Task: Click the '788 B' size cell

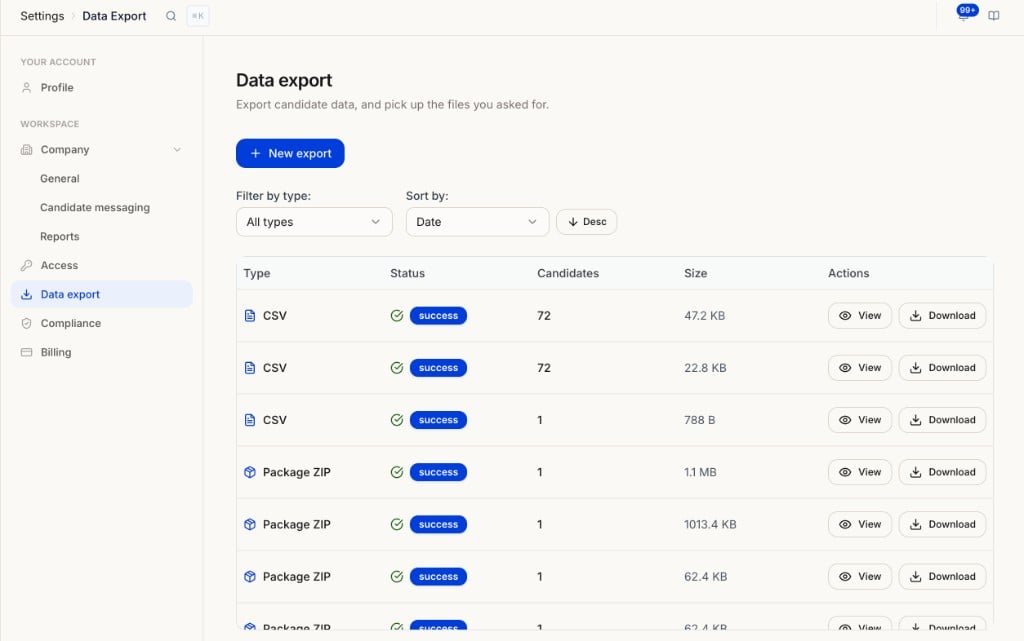Action: click(699, 420)
